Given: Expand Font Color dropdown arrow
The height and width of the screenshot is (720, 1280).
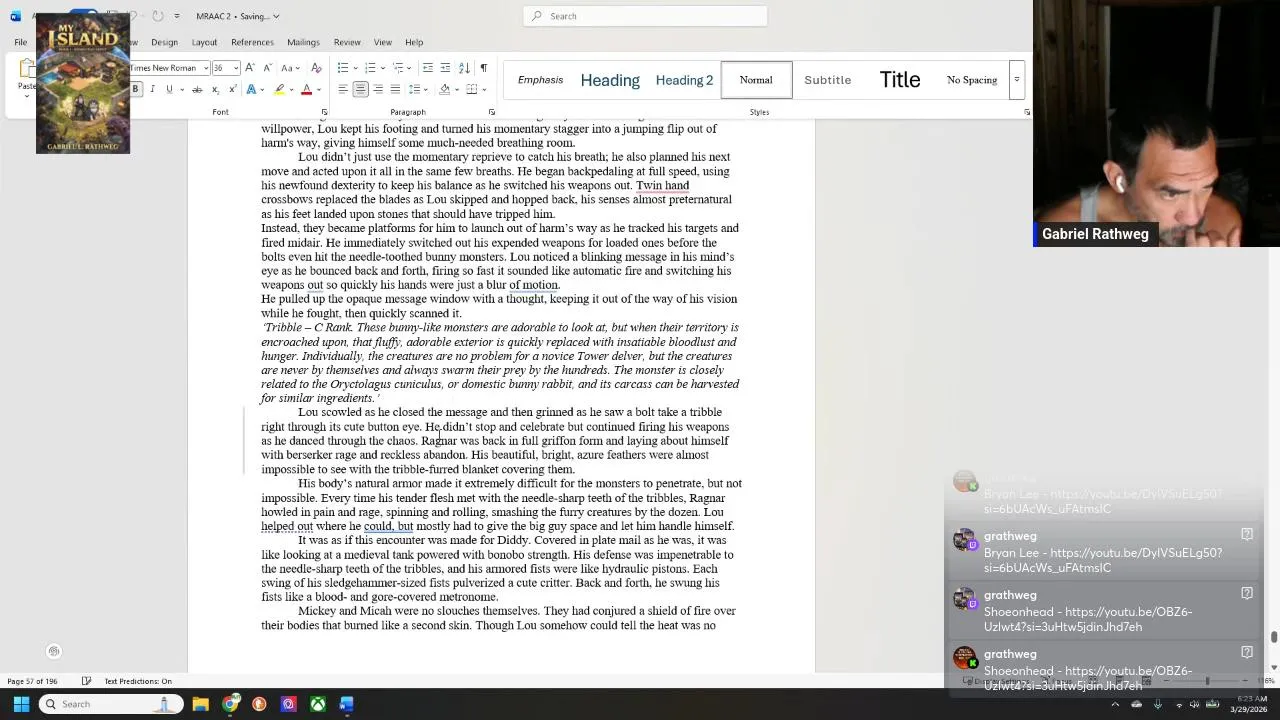Looking at the screenshot, I should coord(318,89).
